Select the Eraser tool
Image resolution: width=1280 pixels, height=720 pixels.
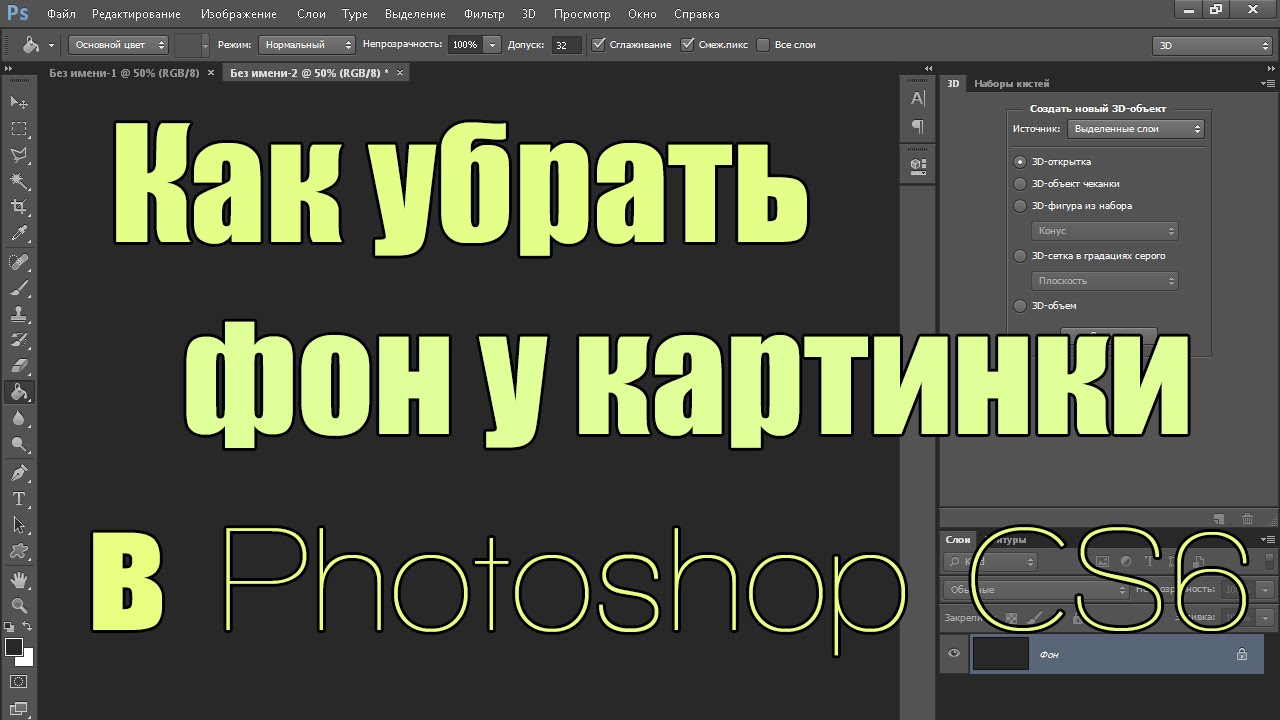click(19, 366)
